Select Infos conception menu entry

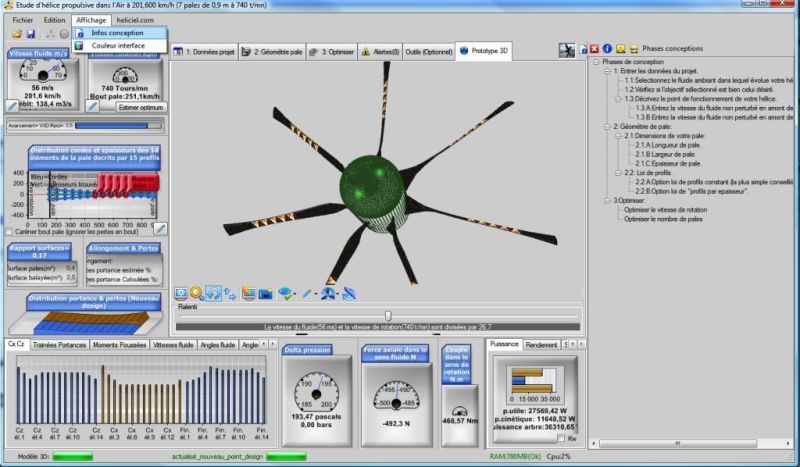tap(119, 33)
